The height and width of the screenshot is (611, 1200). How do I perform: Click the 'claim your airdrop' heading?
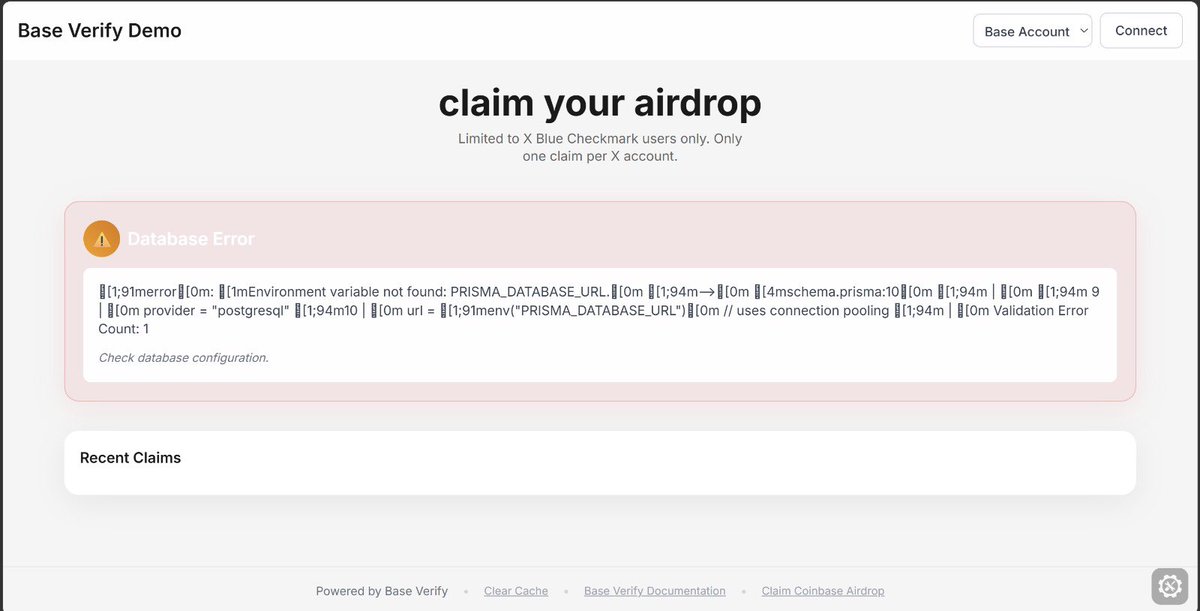click(x=600, y=102)
